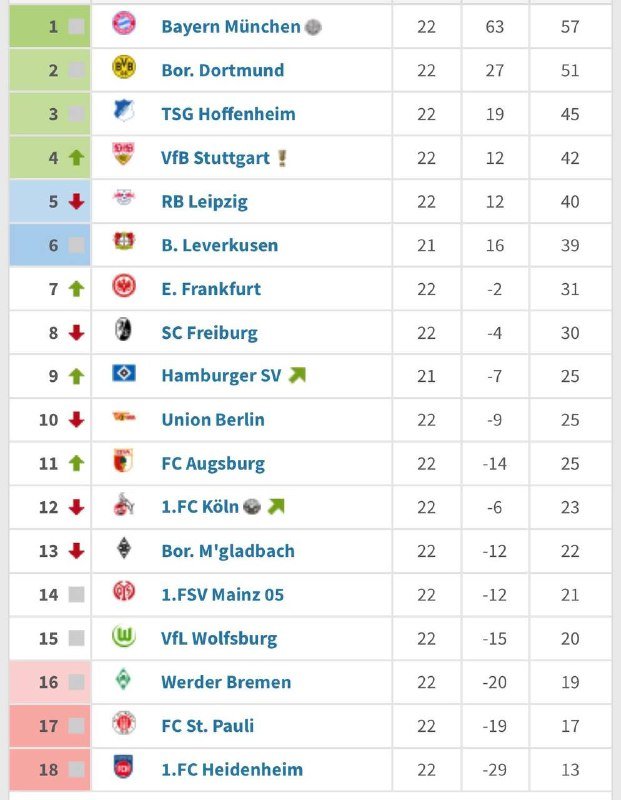Image resolution: width=621 pixels, height=800 pixels.
Task: Select the 1.FSV Mainz 05 link
Action: [x=222, y=595]
